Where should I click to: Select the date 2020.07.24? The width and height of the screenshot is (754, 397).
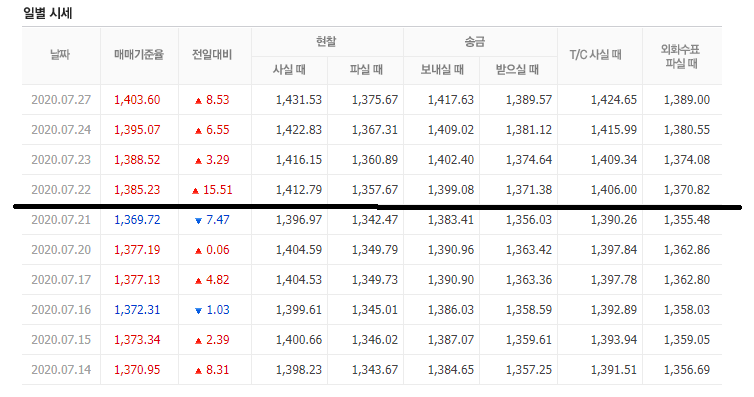(61, 130)
